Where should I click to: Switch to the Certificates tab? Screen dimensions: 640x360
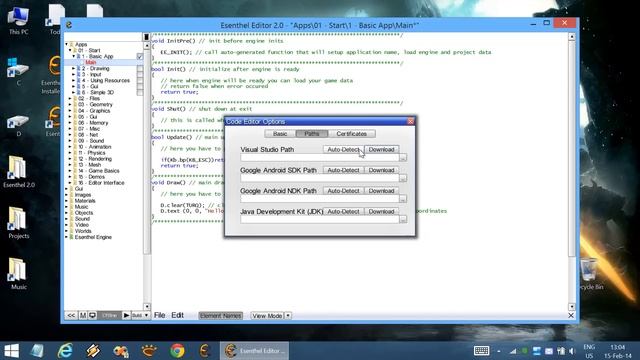[351, 134]
